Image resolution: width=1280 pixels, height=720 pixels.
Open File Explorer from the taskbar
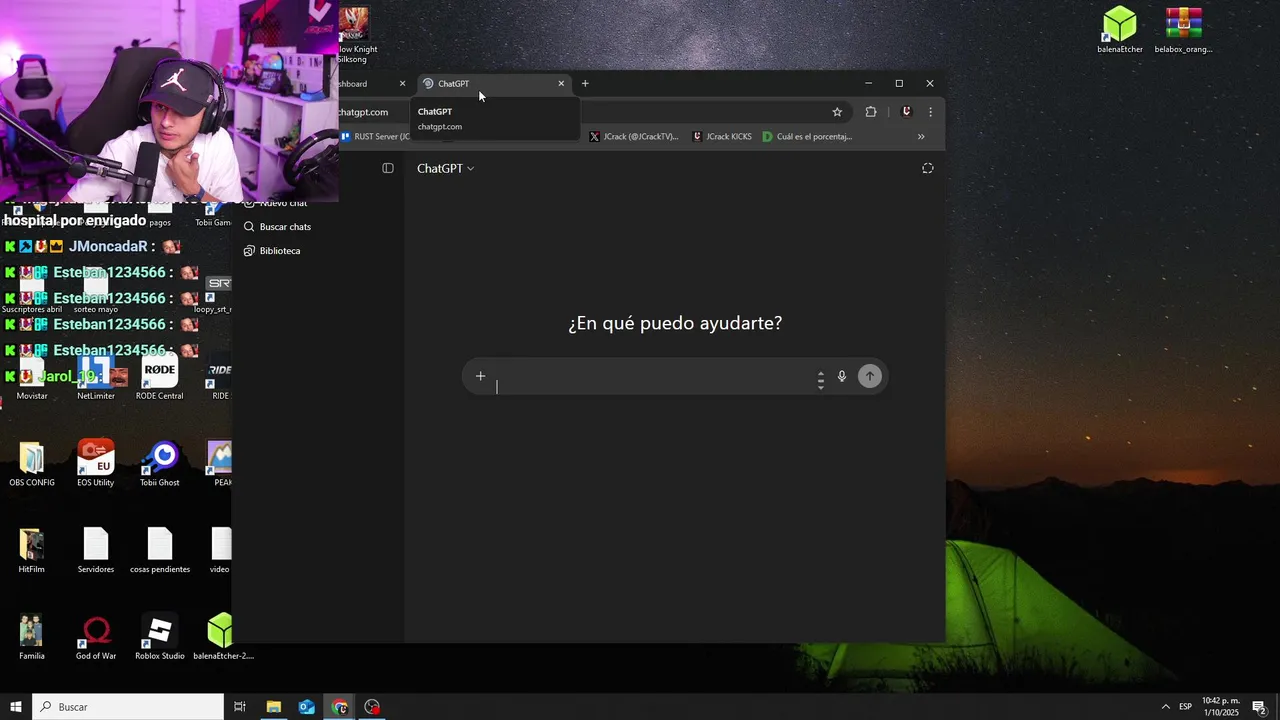pyautogui.click(x=273, y=707)
